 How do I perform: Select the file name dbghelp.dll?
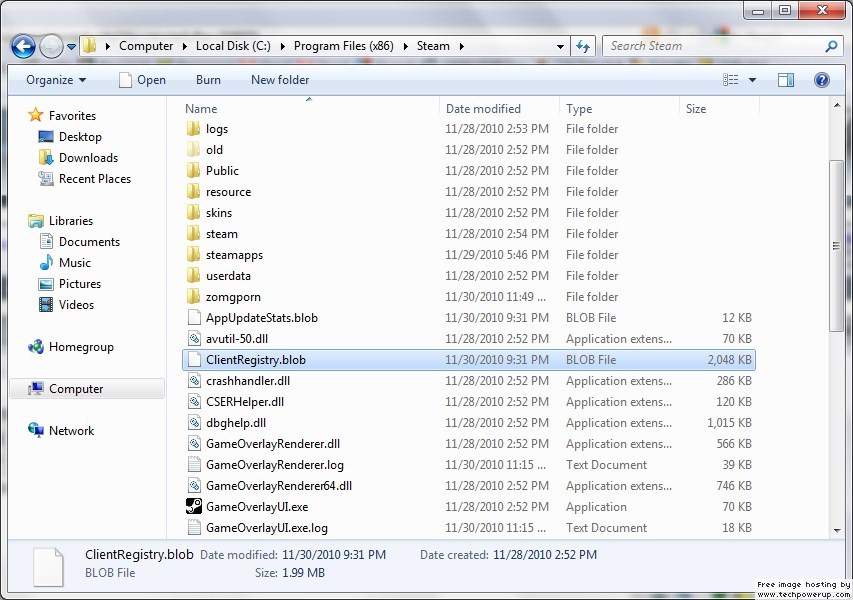point(236,423)
